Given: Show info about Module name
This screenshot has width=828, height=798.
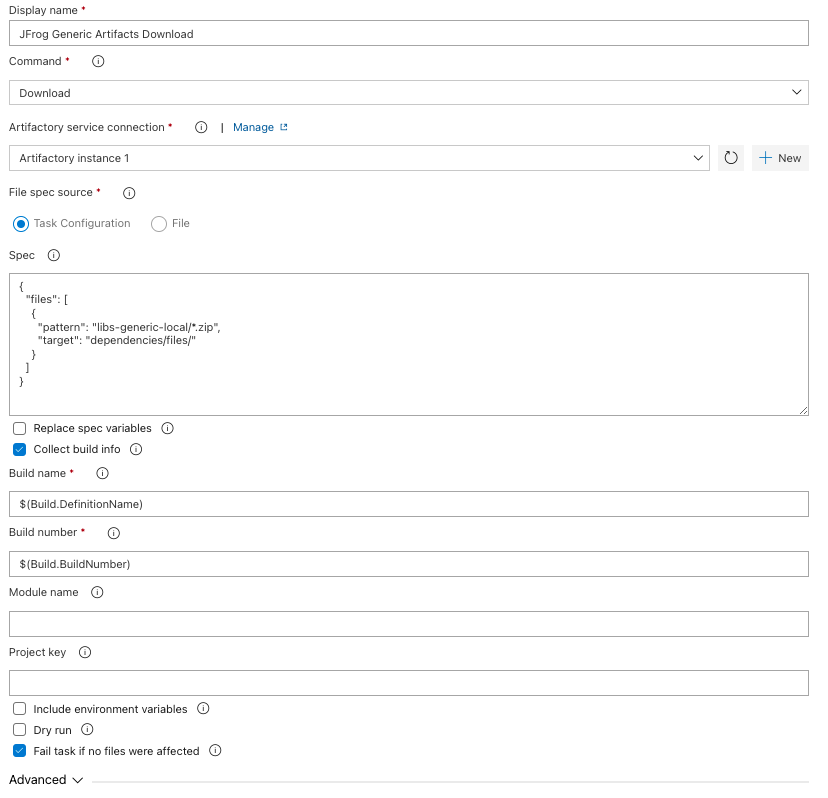Looking at the screenshot, I should (x=96, y=592).
